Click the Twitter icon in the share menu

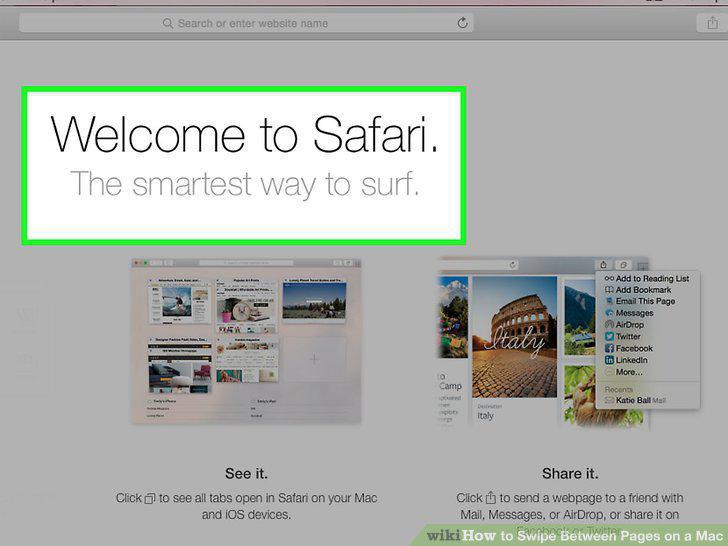609,337
